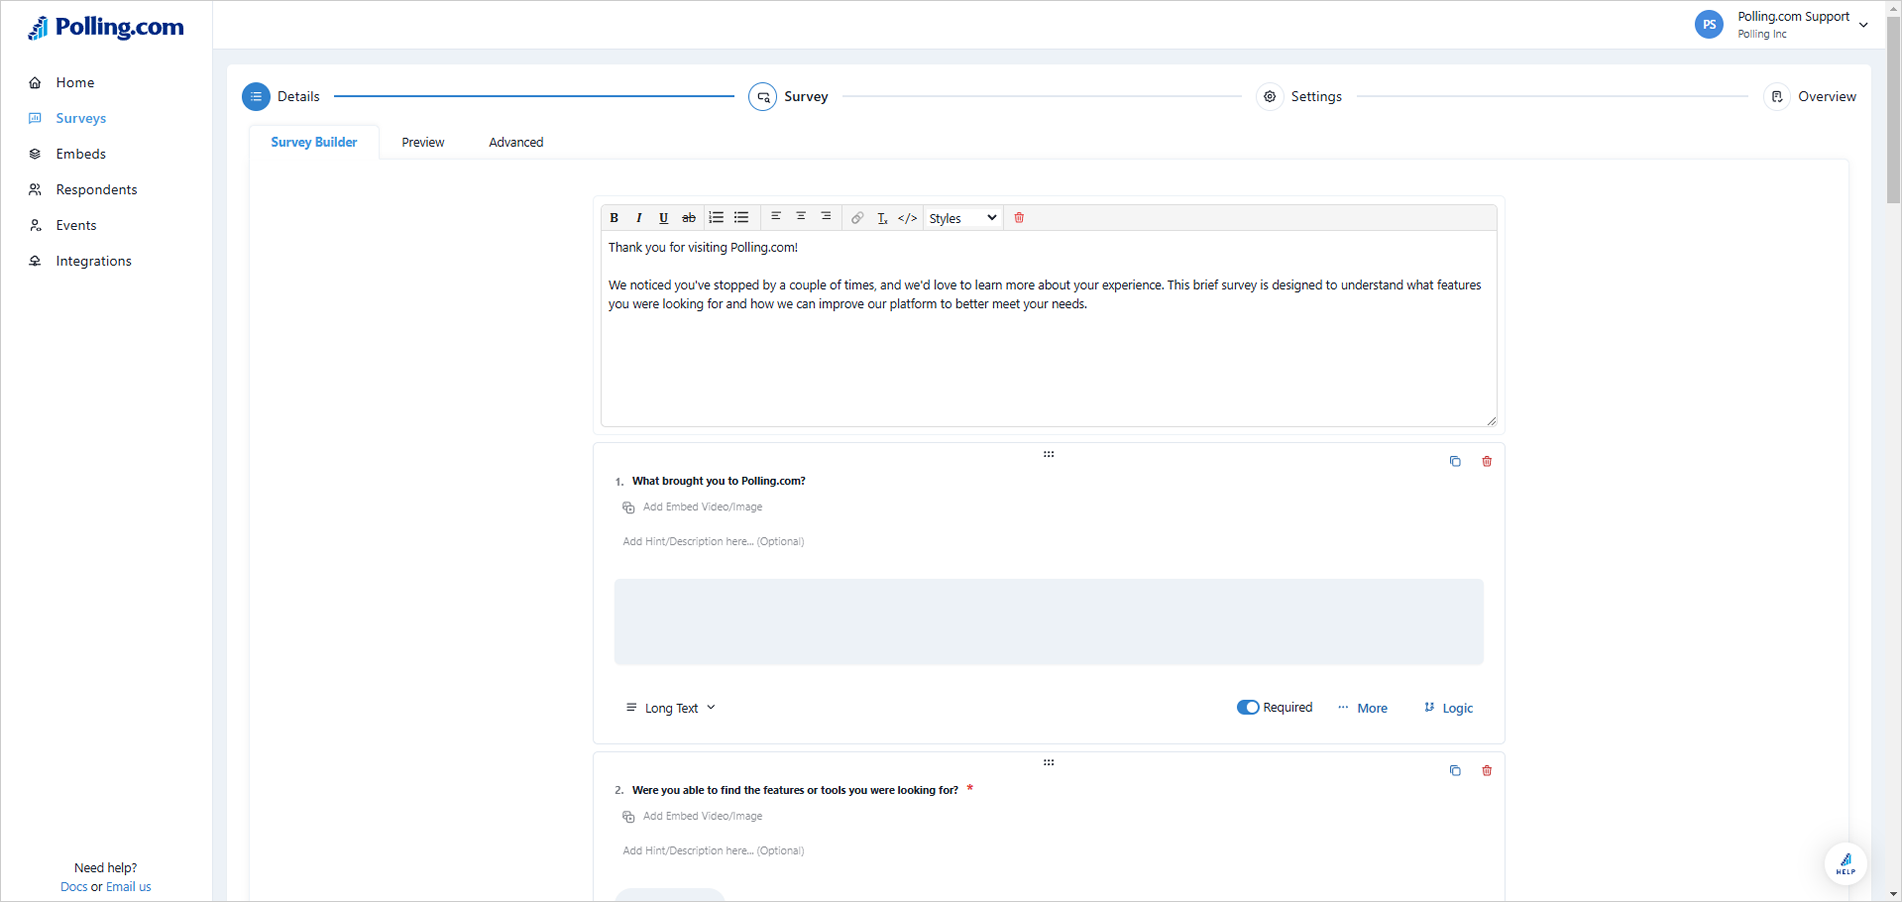Click the Email us link

(129, 886)
